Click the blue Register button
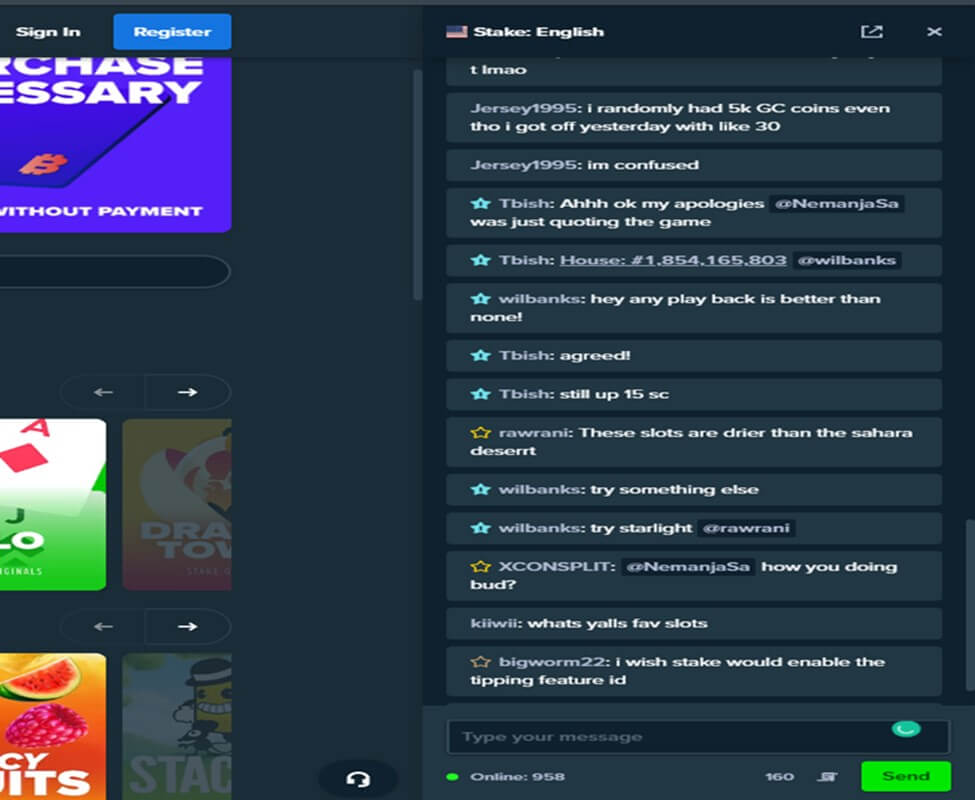Screen dimensions: 975x800 [x=172, y=32]
